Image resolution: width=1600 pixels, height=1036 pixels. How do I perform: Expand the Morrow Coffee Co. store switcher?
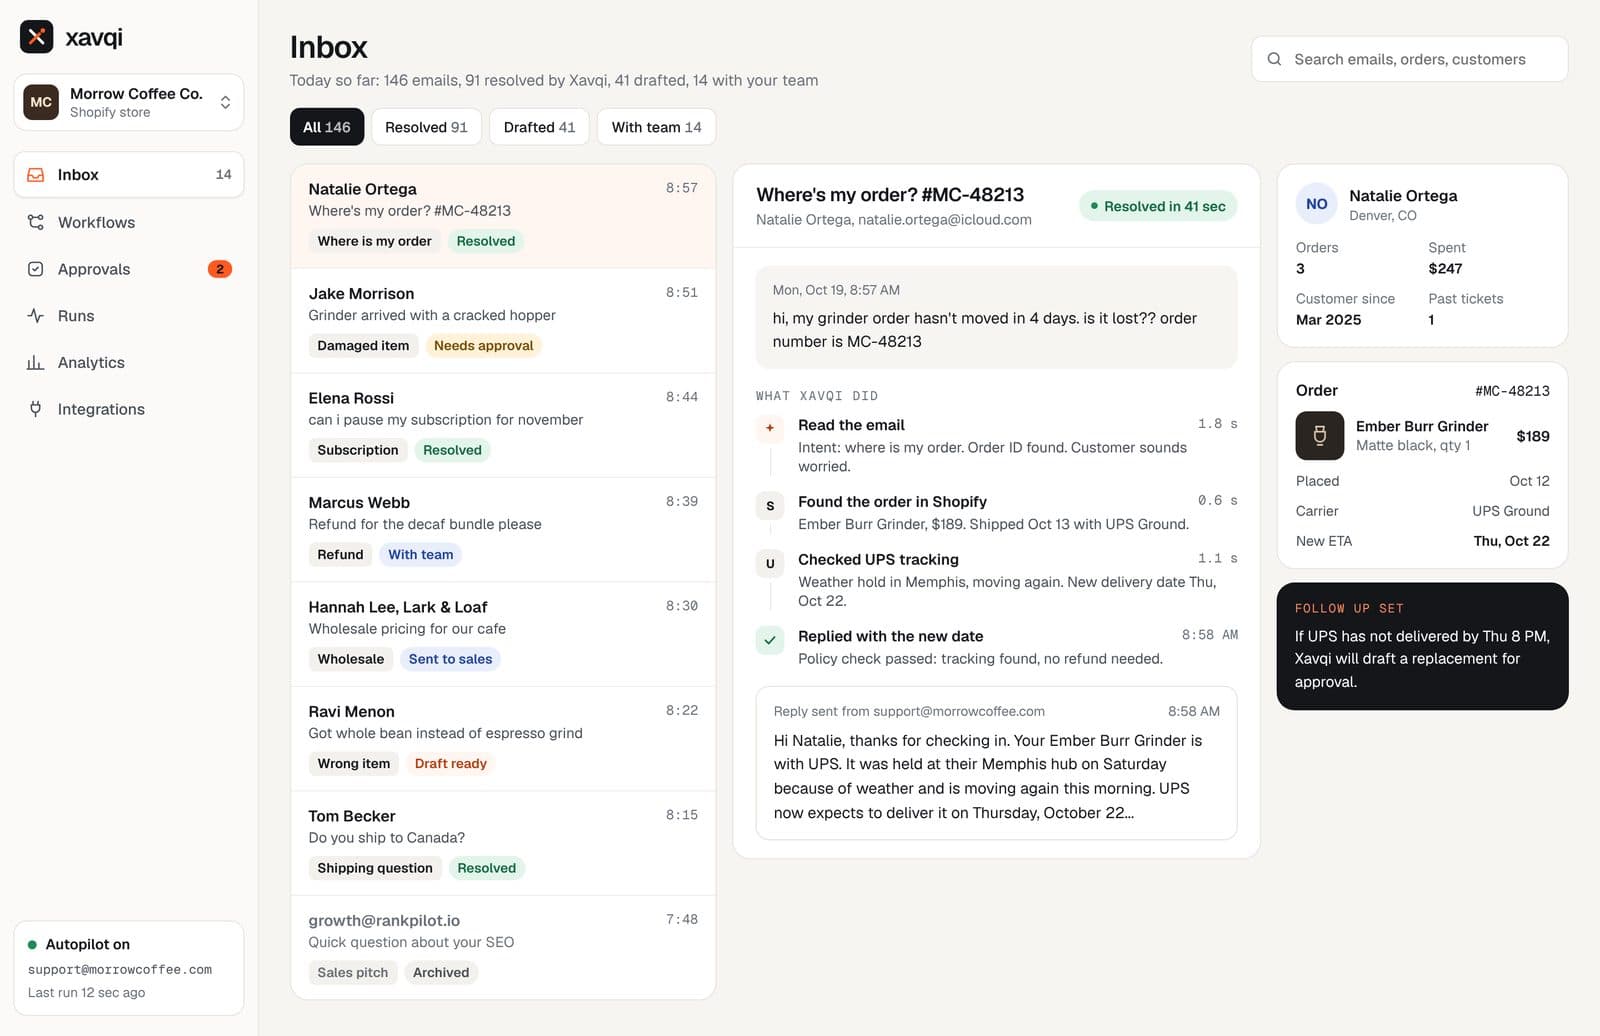pos(129,102)
